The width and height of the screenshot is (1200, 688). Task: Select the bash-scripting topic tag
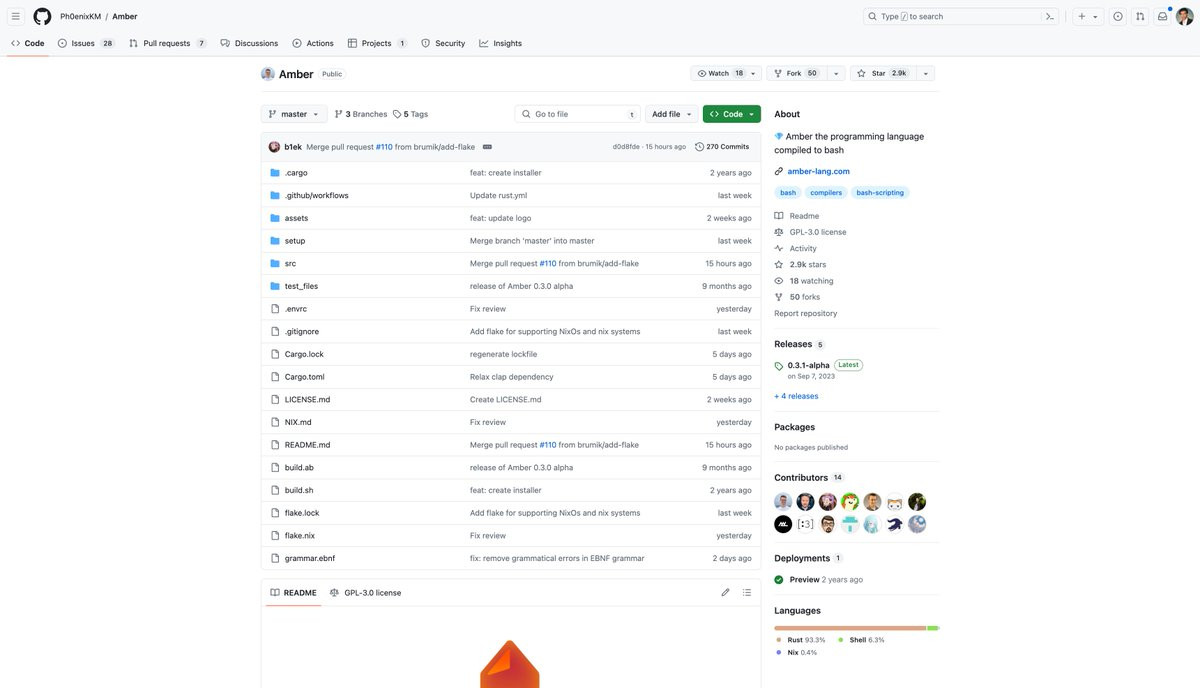[879, 192]
